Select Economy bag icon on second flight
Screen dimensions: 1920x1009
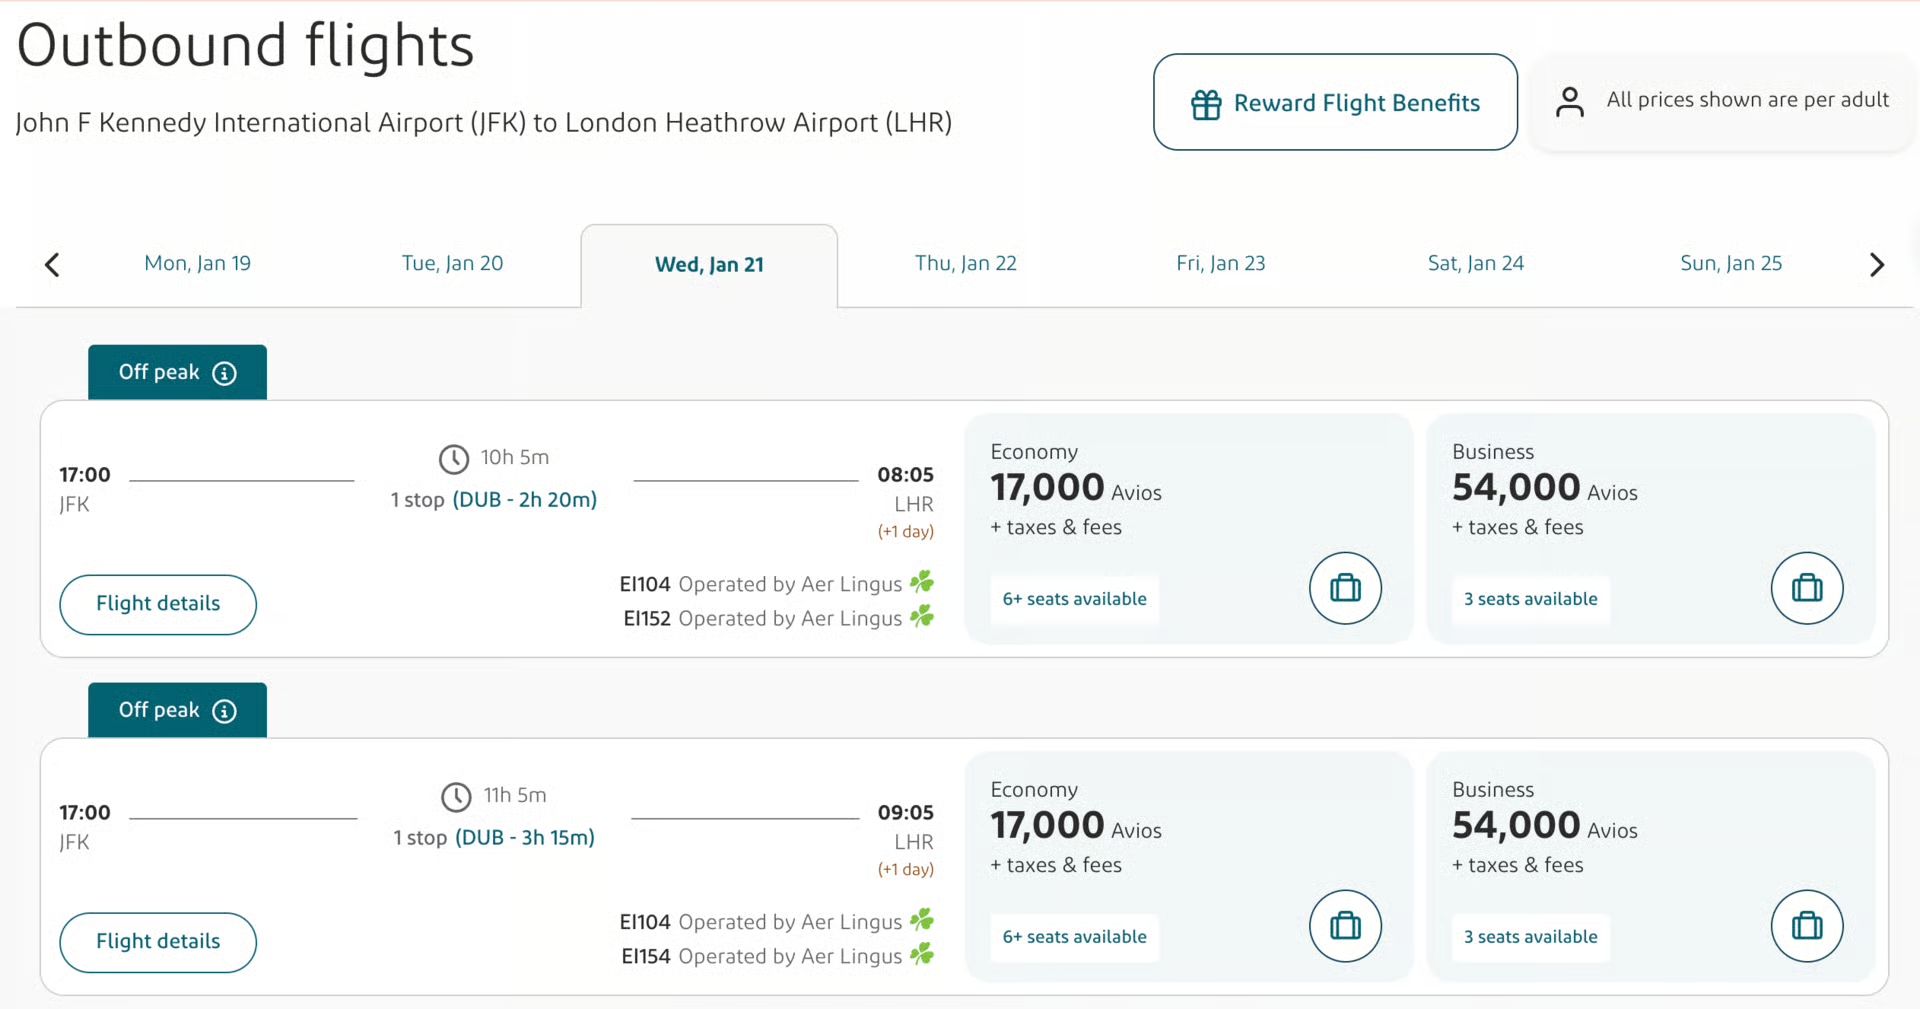coord(1345,926)
